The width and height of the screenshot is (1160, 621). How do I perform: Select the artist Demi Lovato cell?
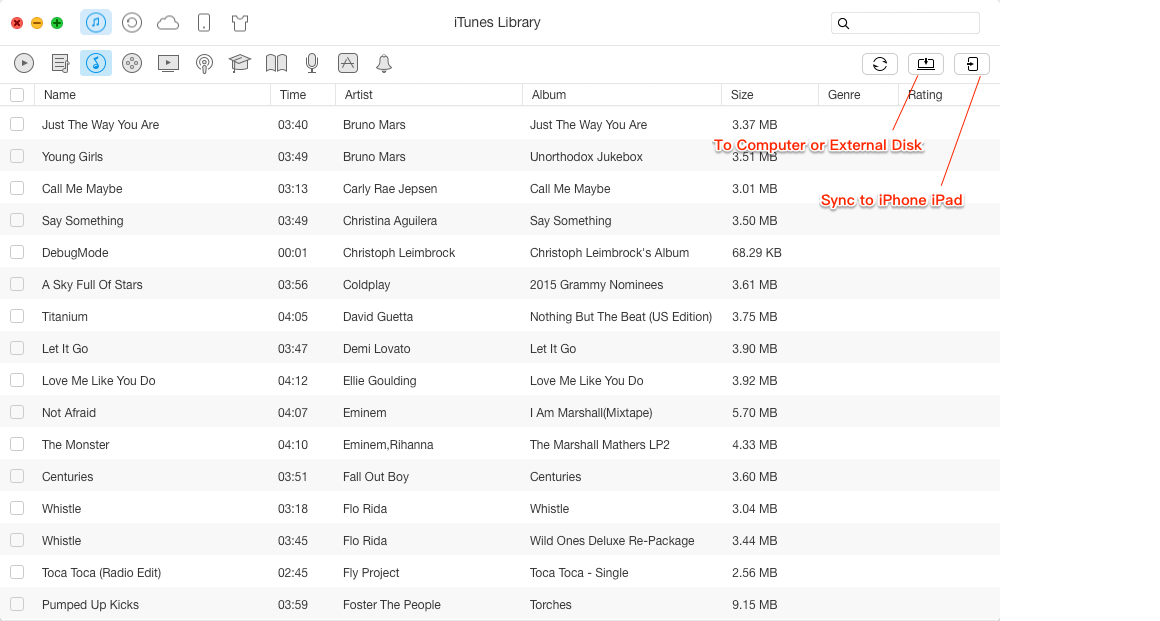tap(377, 349)
